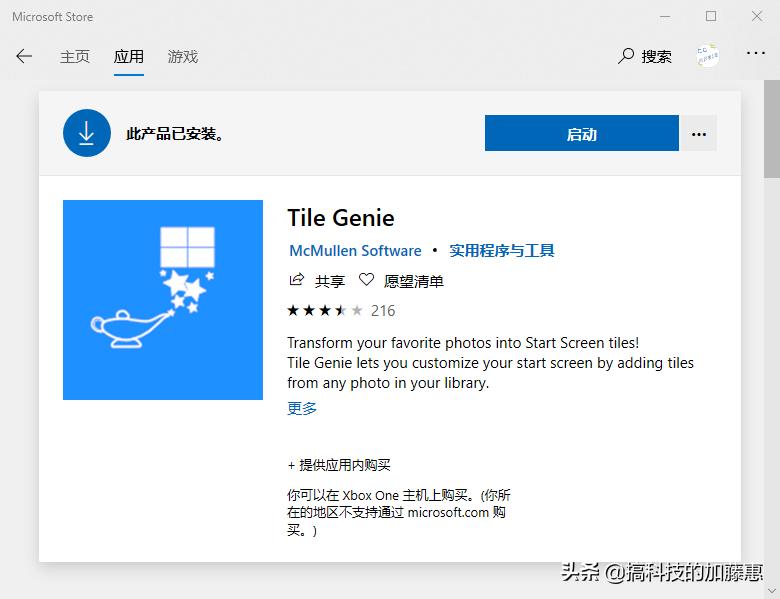This screenshot has width=780, height=599.
Task: Click the blue download circle icon
Action: pyautogui.click(x=87, y=133)
